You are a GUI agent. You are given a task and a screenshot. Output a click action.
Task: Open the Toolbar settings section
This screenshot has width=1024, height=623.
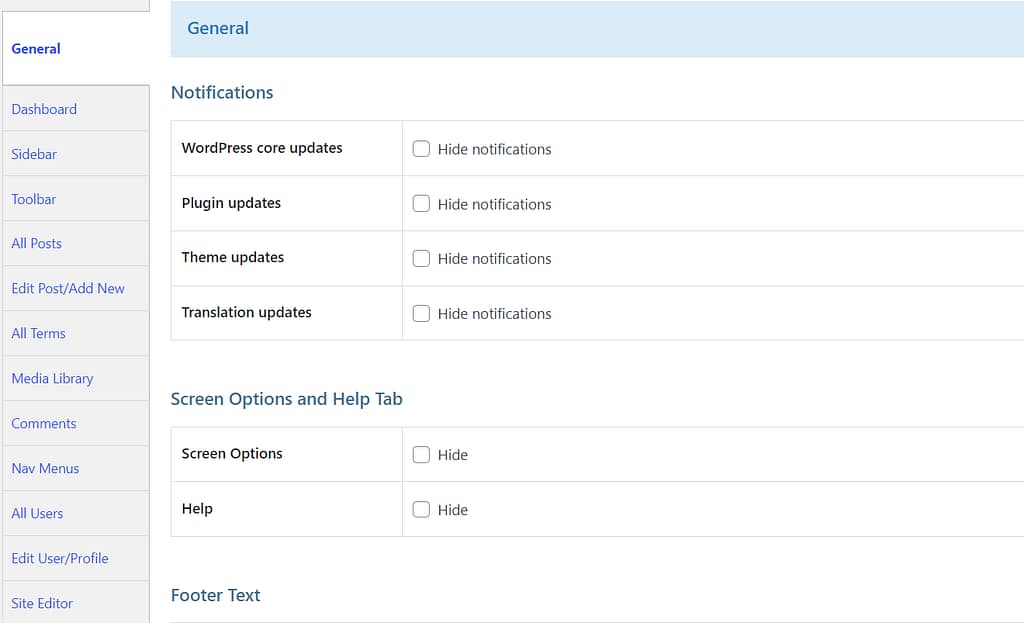[x=34, y=199]
